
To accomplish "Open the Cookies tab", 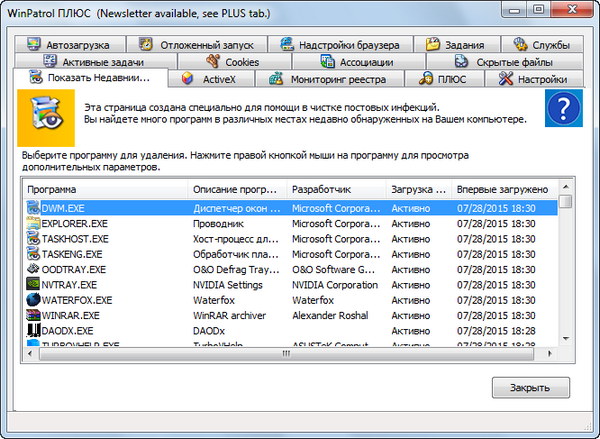I will [x=232, y=62].
